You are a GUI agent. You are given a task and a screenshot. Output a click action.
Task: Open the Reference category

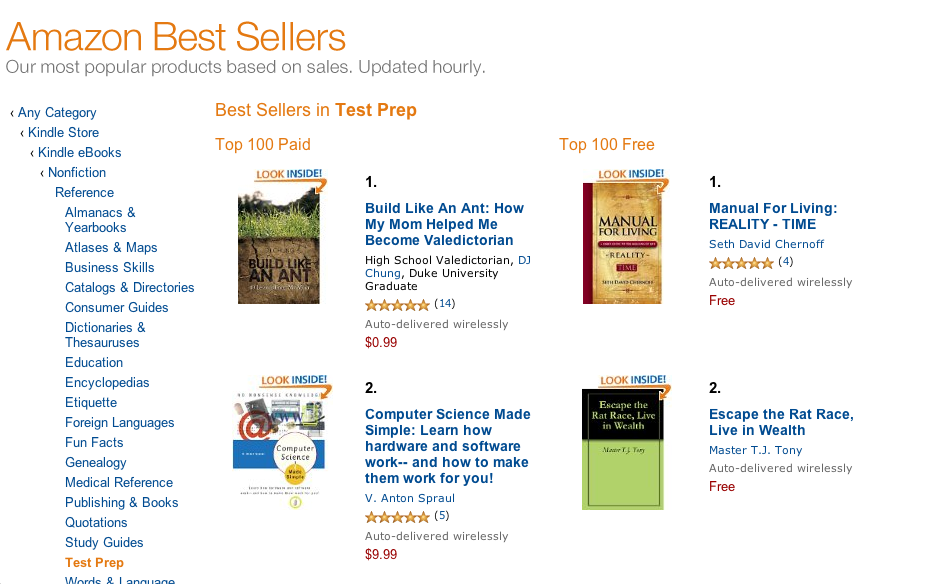[84, 193]
